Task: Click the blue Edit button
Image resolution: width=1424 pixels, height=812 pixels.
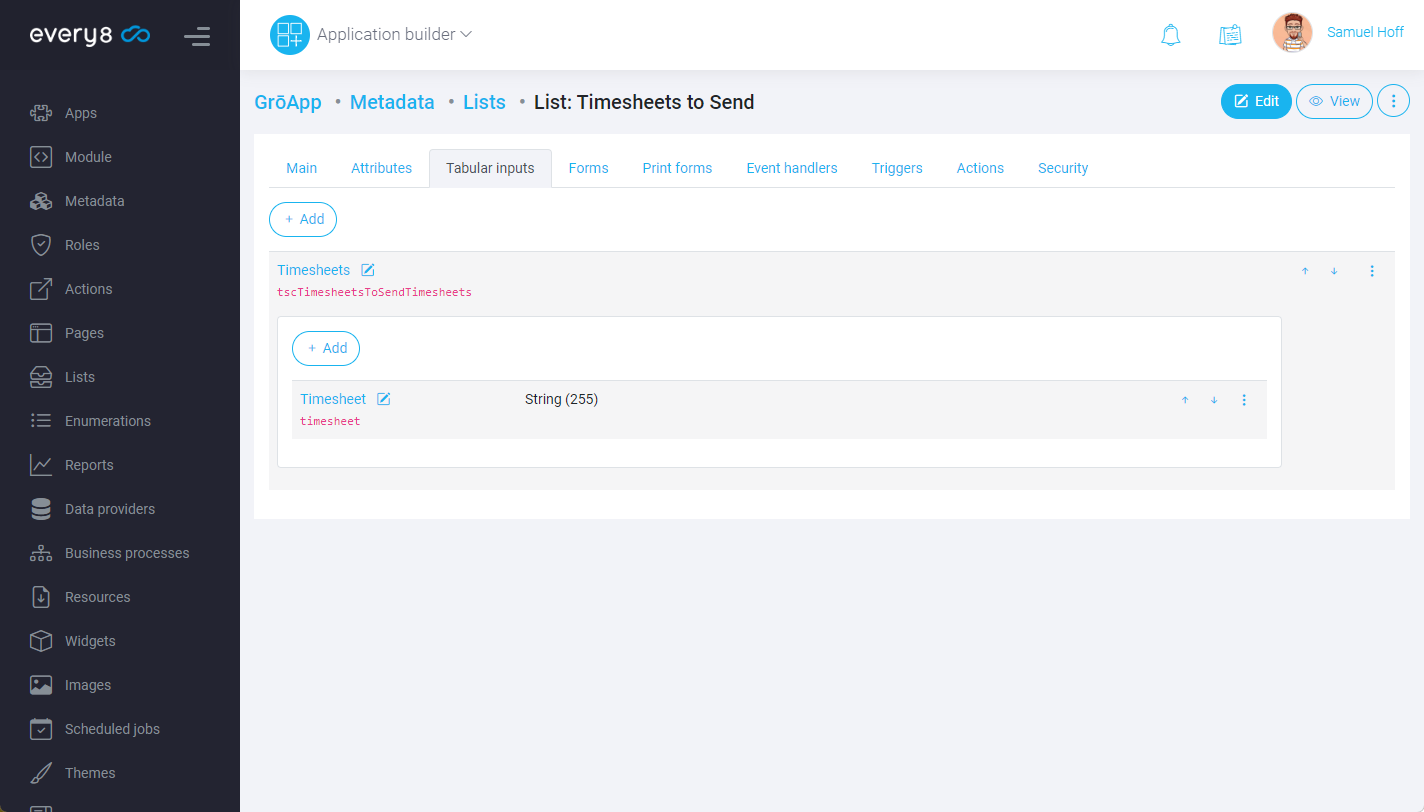Action: pos(1256,101)
